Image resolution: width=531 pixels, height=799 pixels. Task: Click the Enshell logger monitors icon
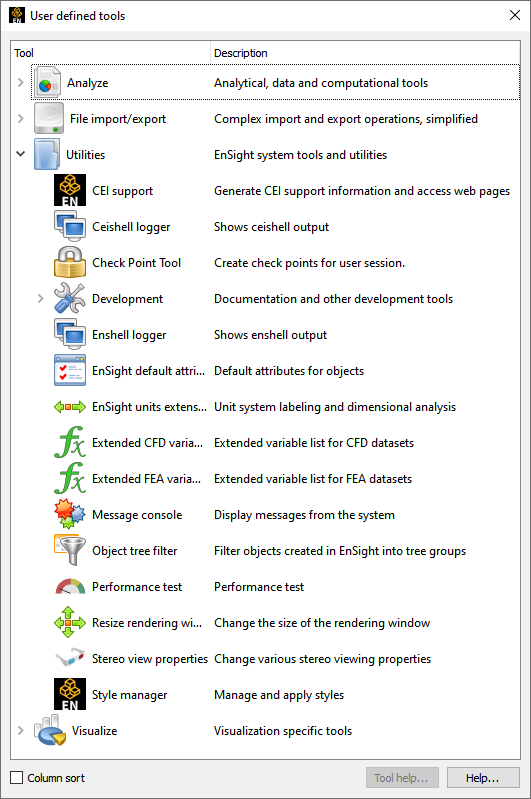(70, 334)
